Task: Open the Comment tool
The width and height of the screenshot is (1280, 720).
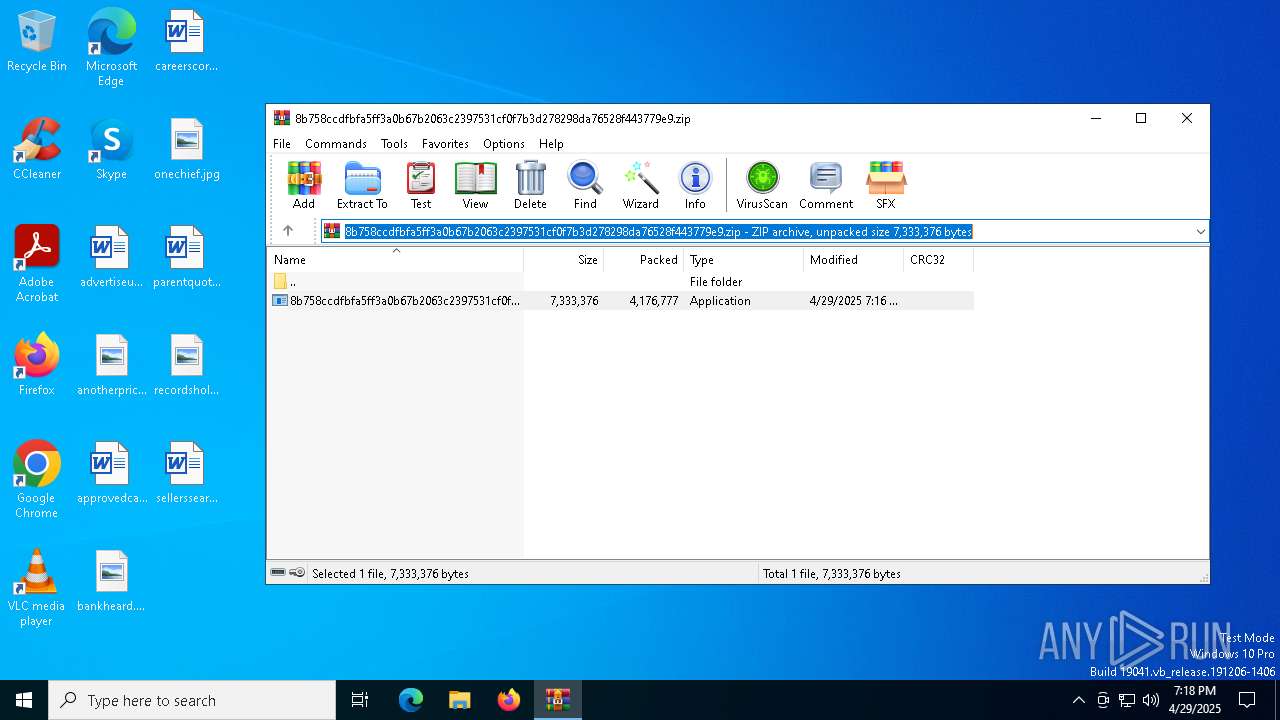Action: 826,186
